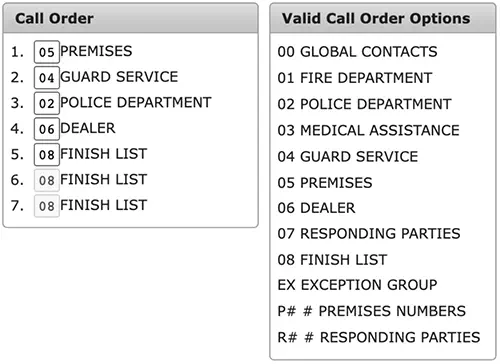This screenshot has width=500, height=364.
Task: Select R# RESPONDING PARTIES option
Action: [x=379, y=337]
